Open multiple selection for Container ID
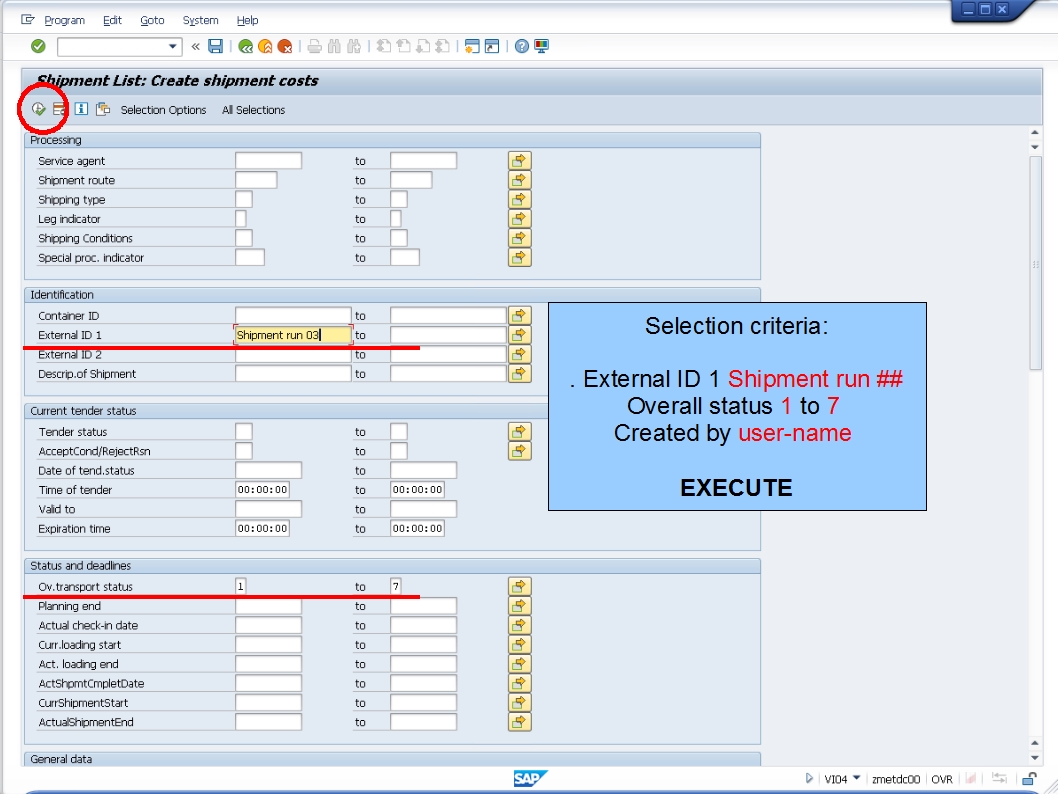 (x=520, y=316)
